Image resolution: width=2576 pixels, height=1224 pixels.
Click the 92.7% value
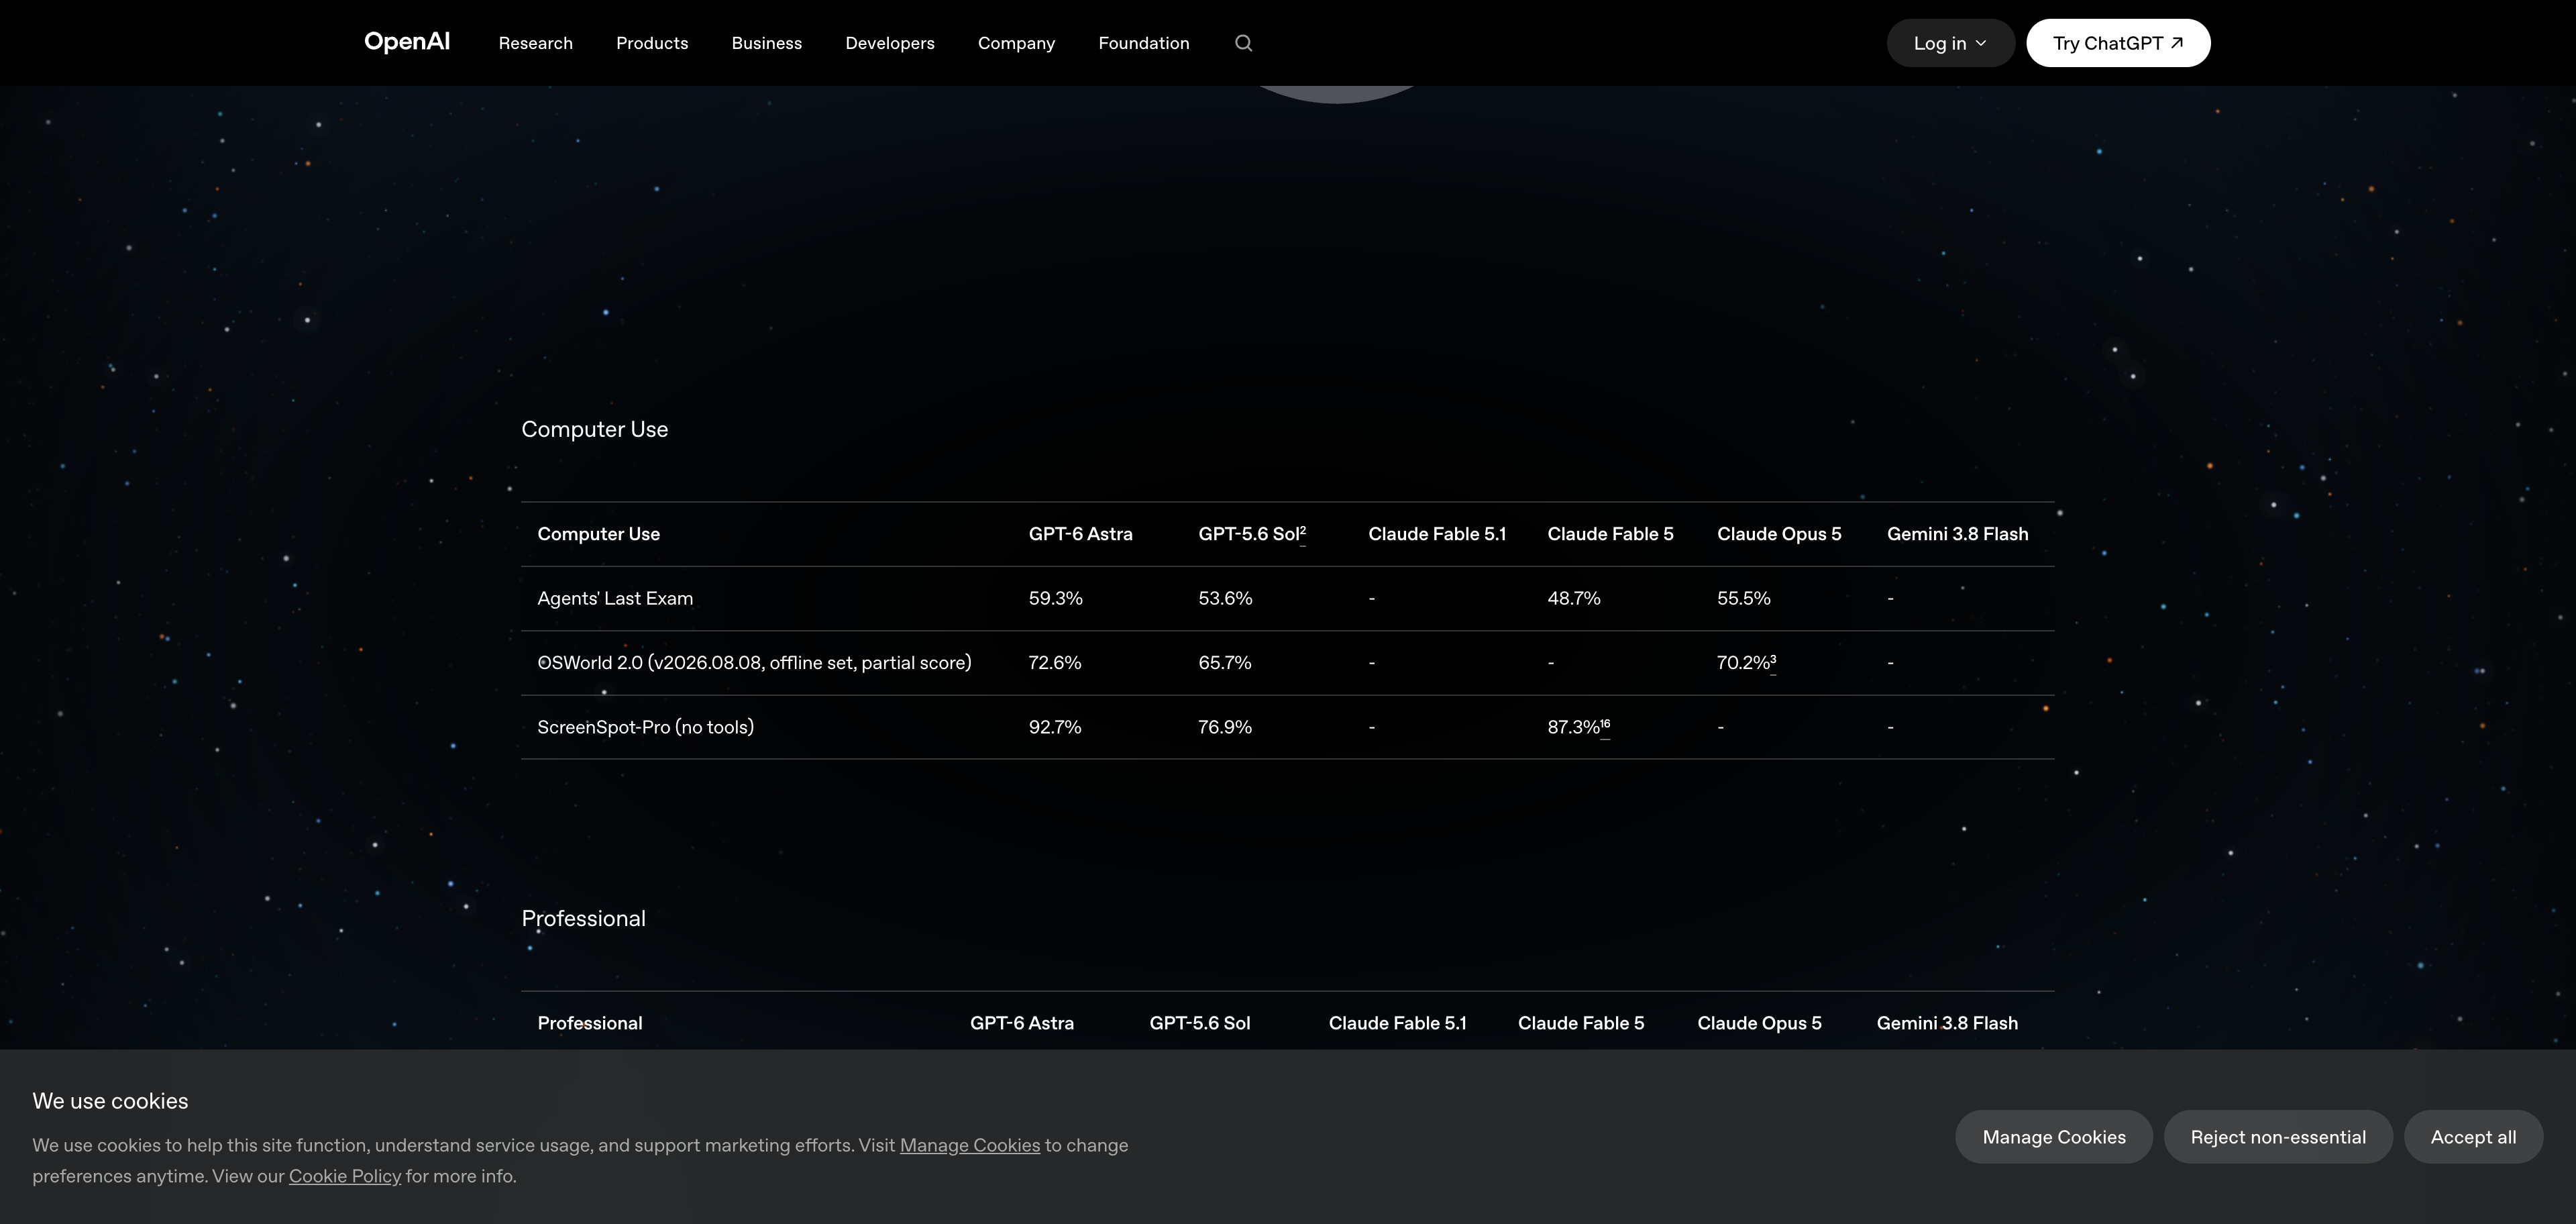(1055, 727)
